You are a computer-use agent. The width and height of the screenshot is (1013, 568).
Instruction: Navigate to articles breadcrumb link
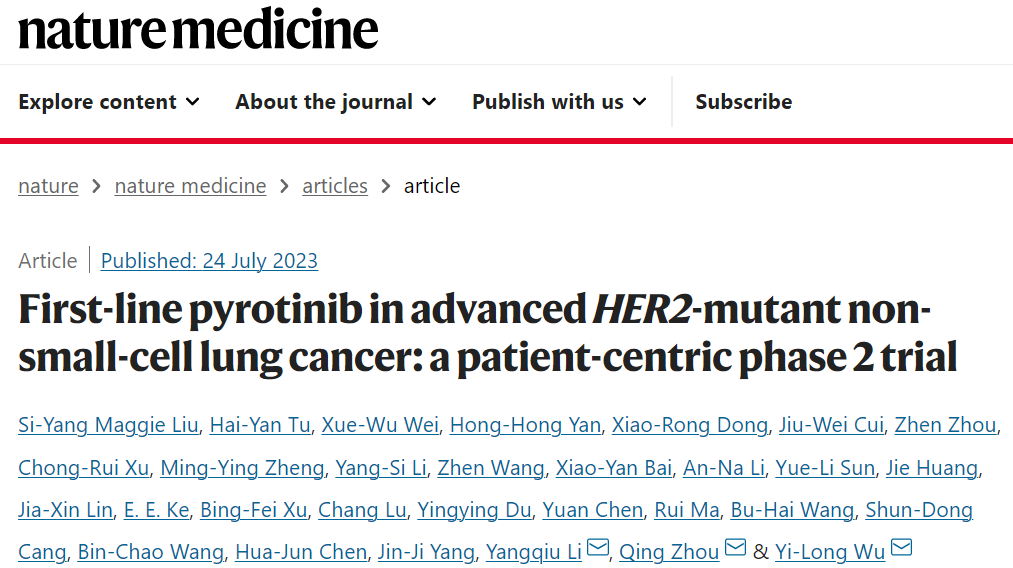[335, 186]
